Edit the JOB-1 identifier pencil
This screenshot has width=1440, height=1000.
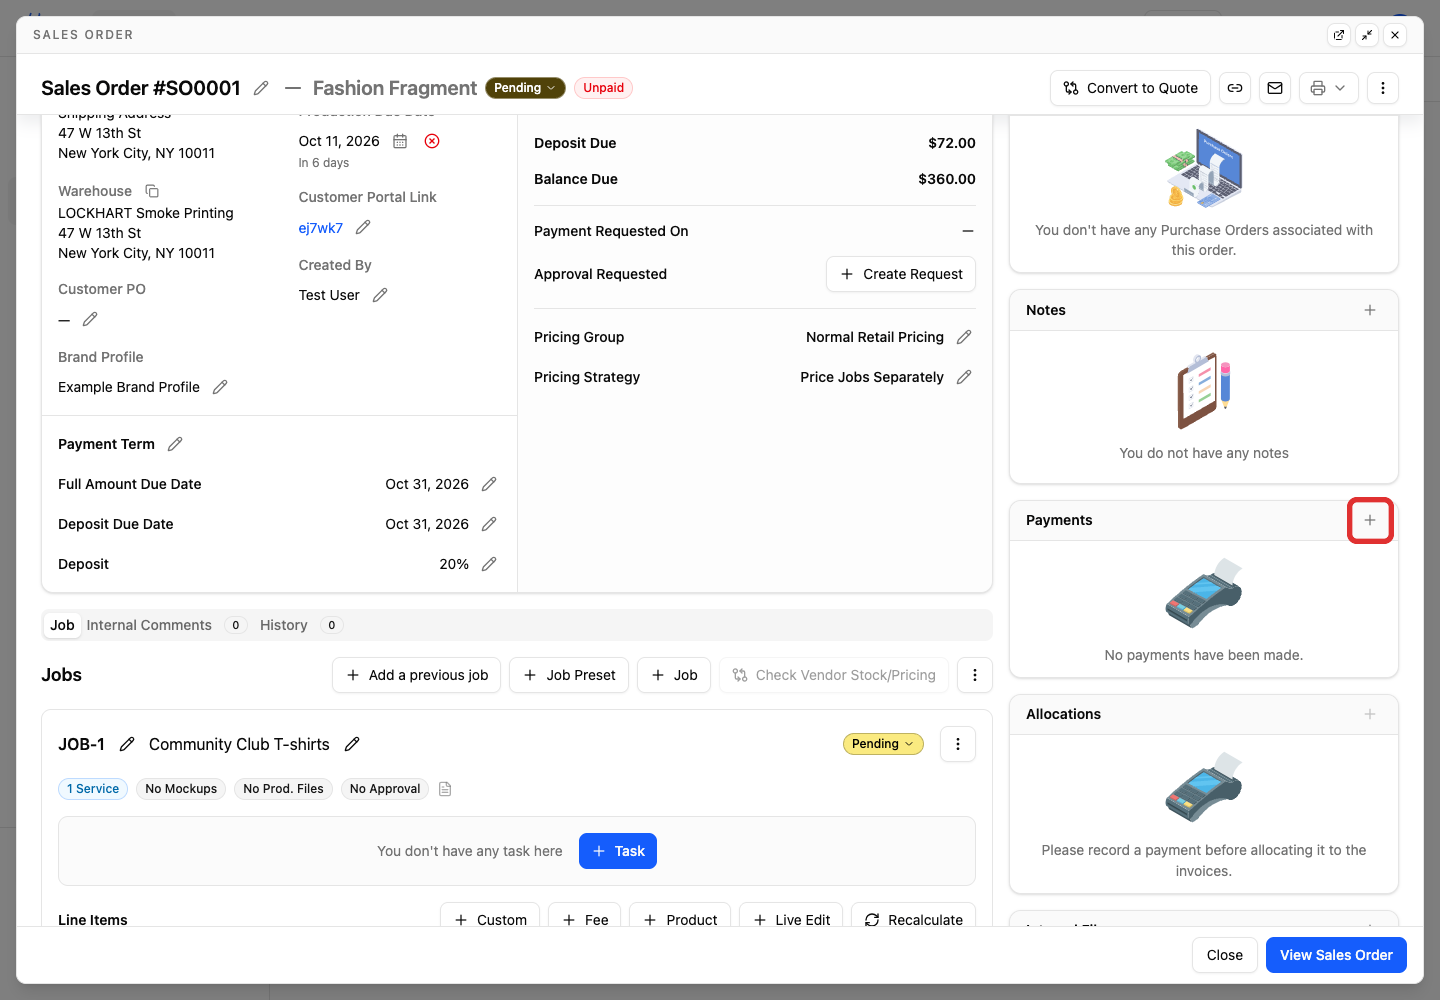pos(127,744)
